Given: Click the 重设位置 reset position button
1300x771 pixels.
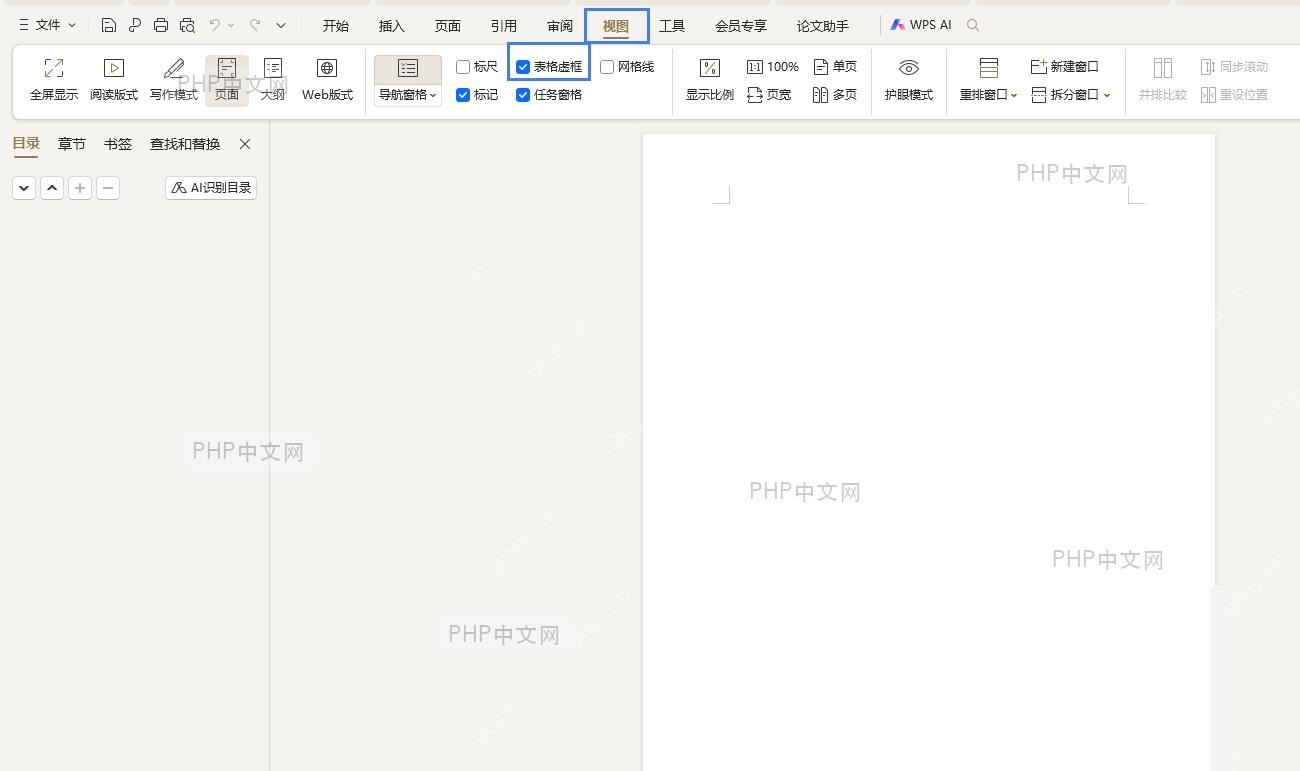Looking at the screenshot, I should (1235, 95).
